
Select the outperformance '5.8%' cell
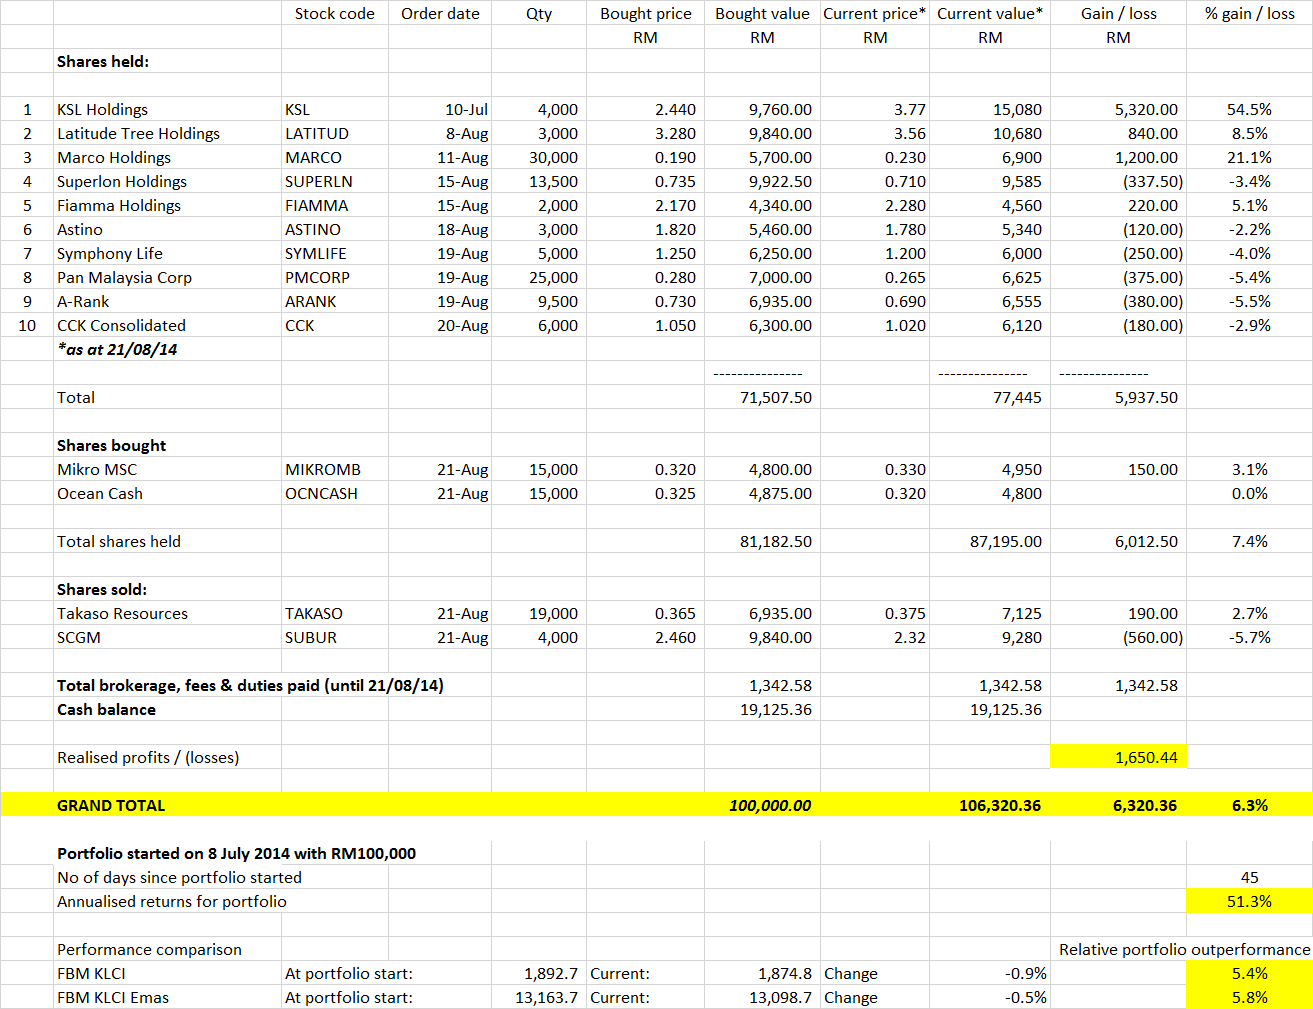(1250, 997)
